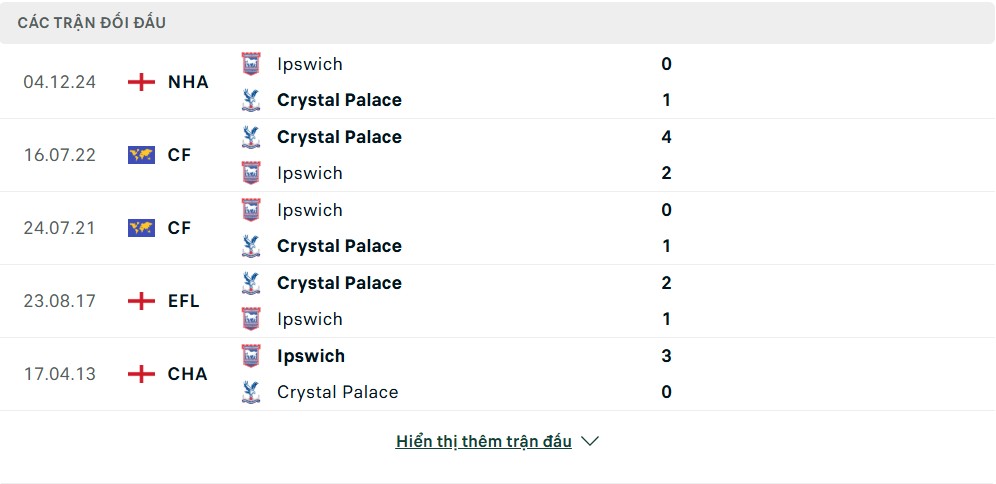This screenshot has height=484, width=996.
Task: Click Crystal Palace crest in 16.07.22 match
Action: click(x=251, y=137)
